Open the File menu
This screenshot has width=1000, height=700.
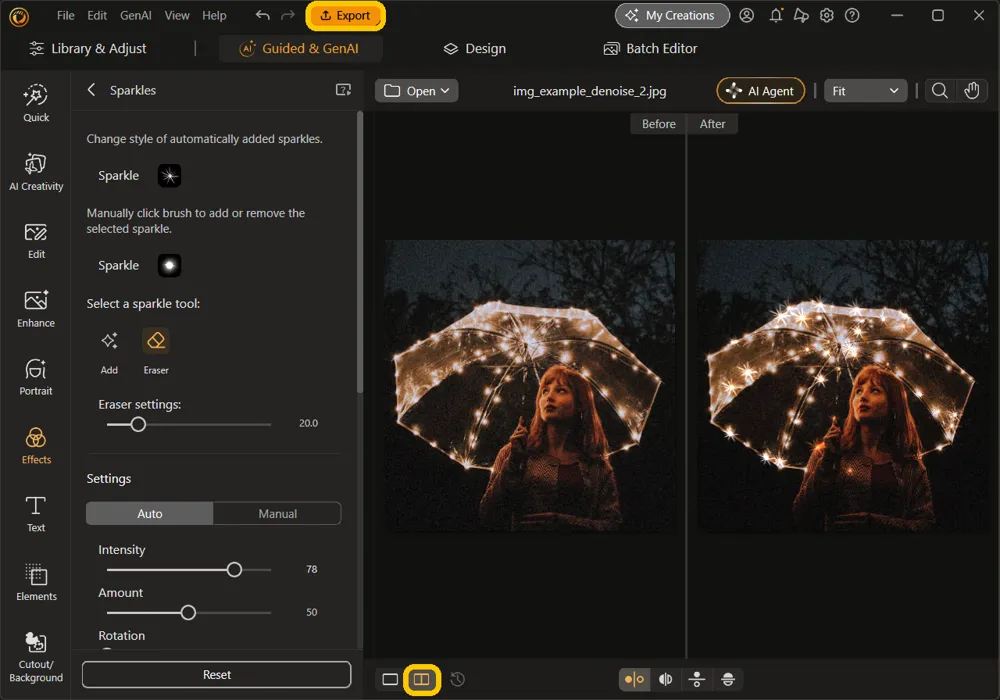[65, 15]
